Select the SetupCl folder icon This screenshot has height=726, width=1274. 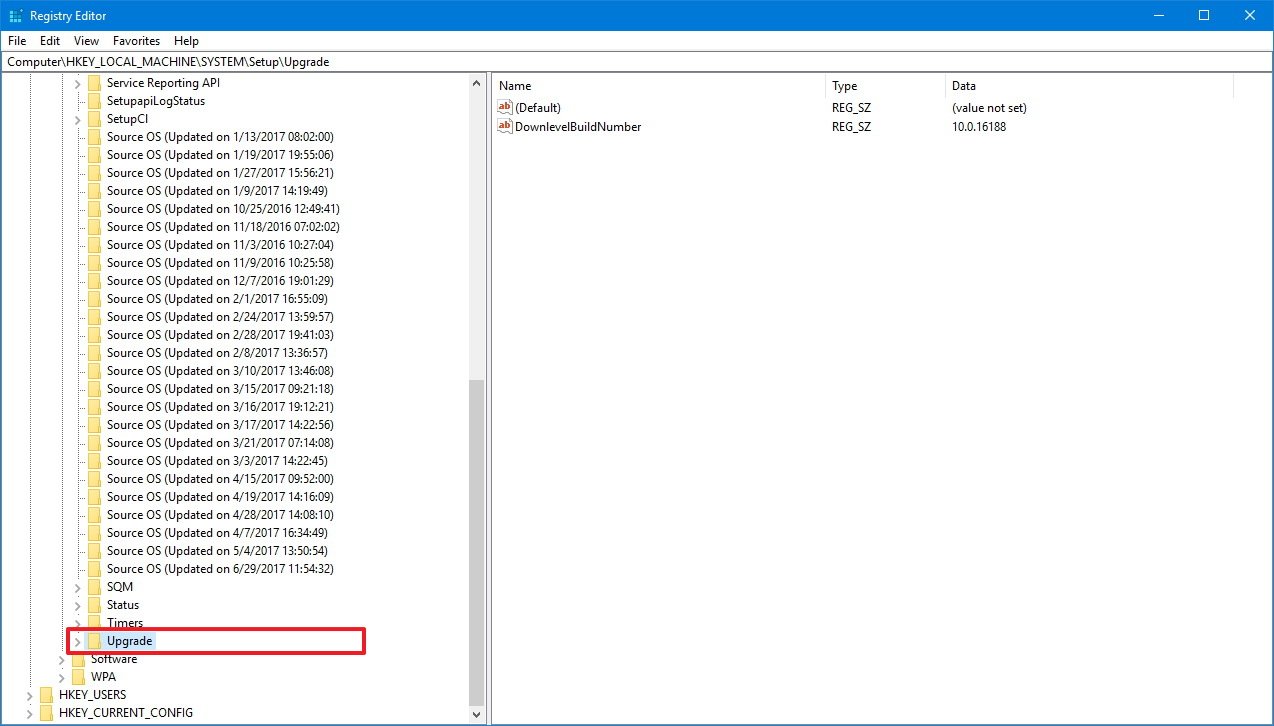tap(94, 119)
